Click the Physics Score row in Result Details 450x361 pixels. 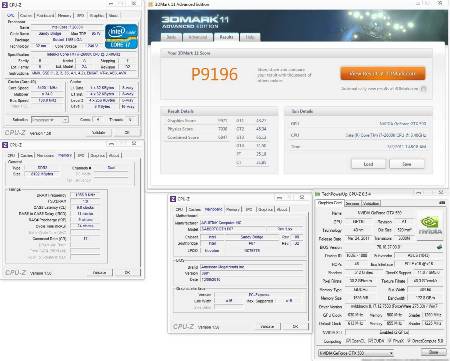click(x=197, y=129)
